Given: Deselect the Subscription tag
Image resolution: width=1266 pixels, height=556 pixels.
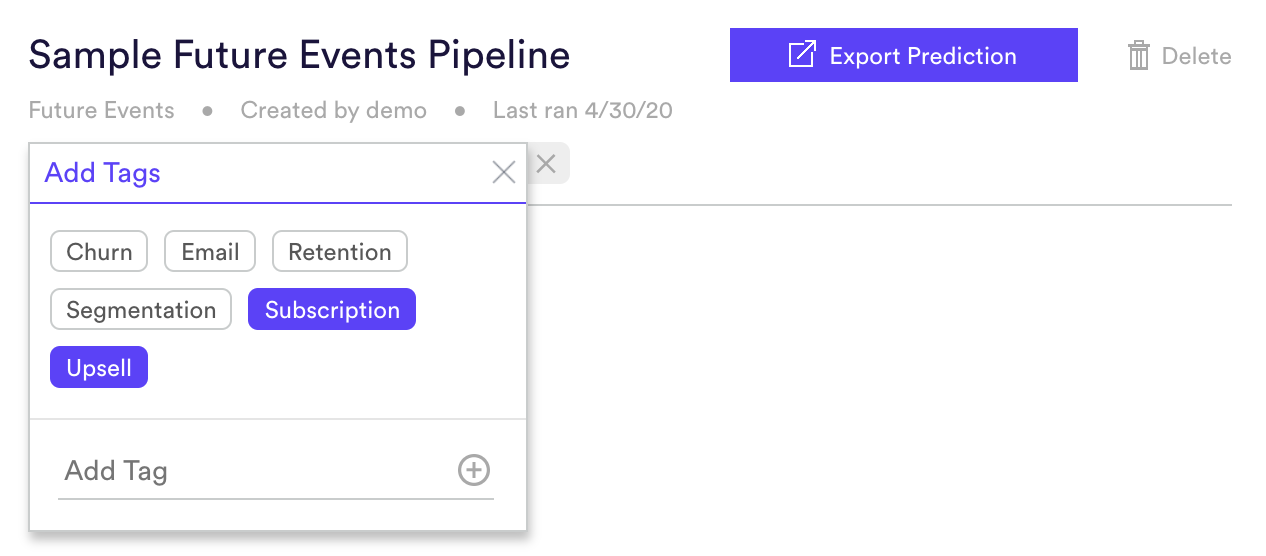Looking at the screenshot, I should coord(332,310).
